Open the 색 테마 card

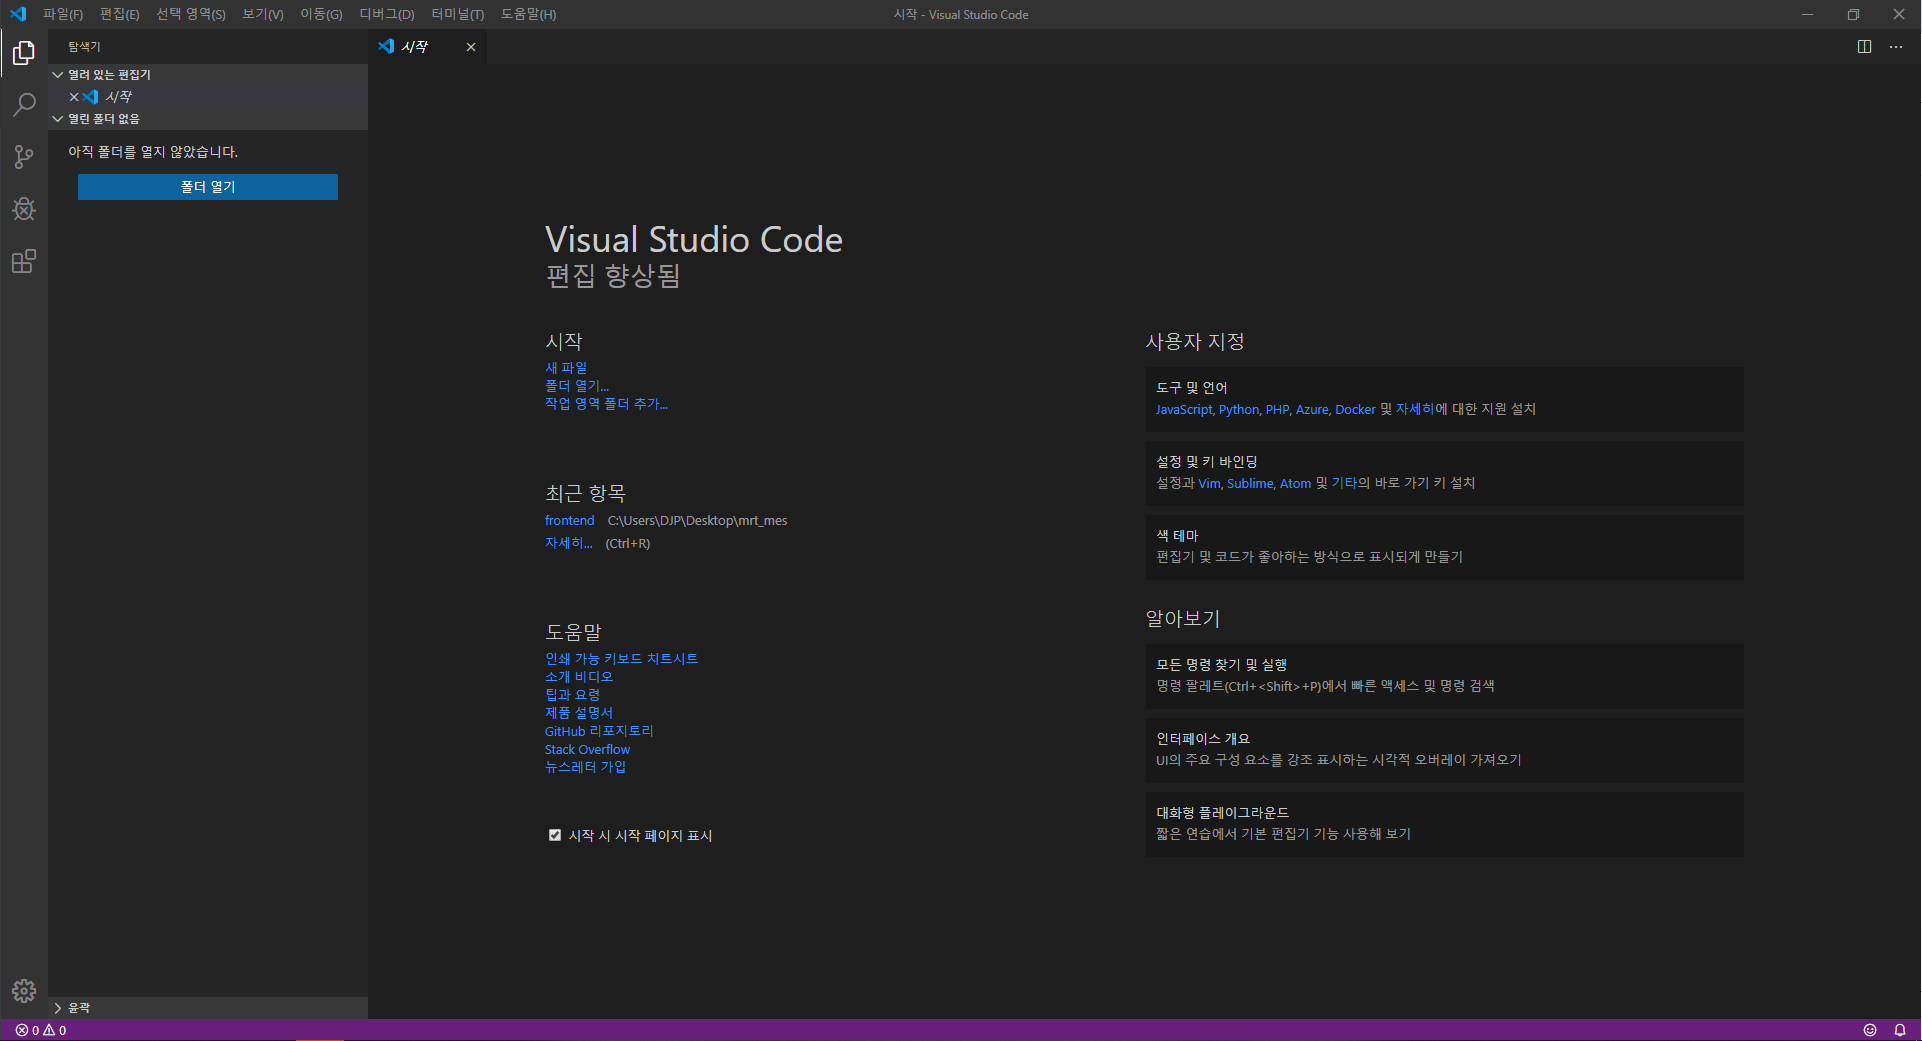click(1444, 547)
